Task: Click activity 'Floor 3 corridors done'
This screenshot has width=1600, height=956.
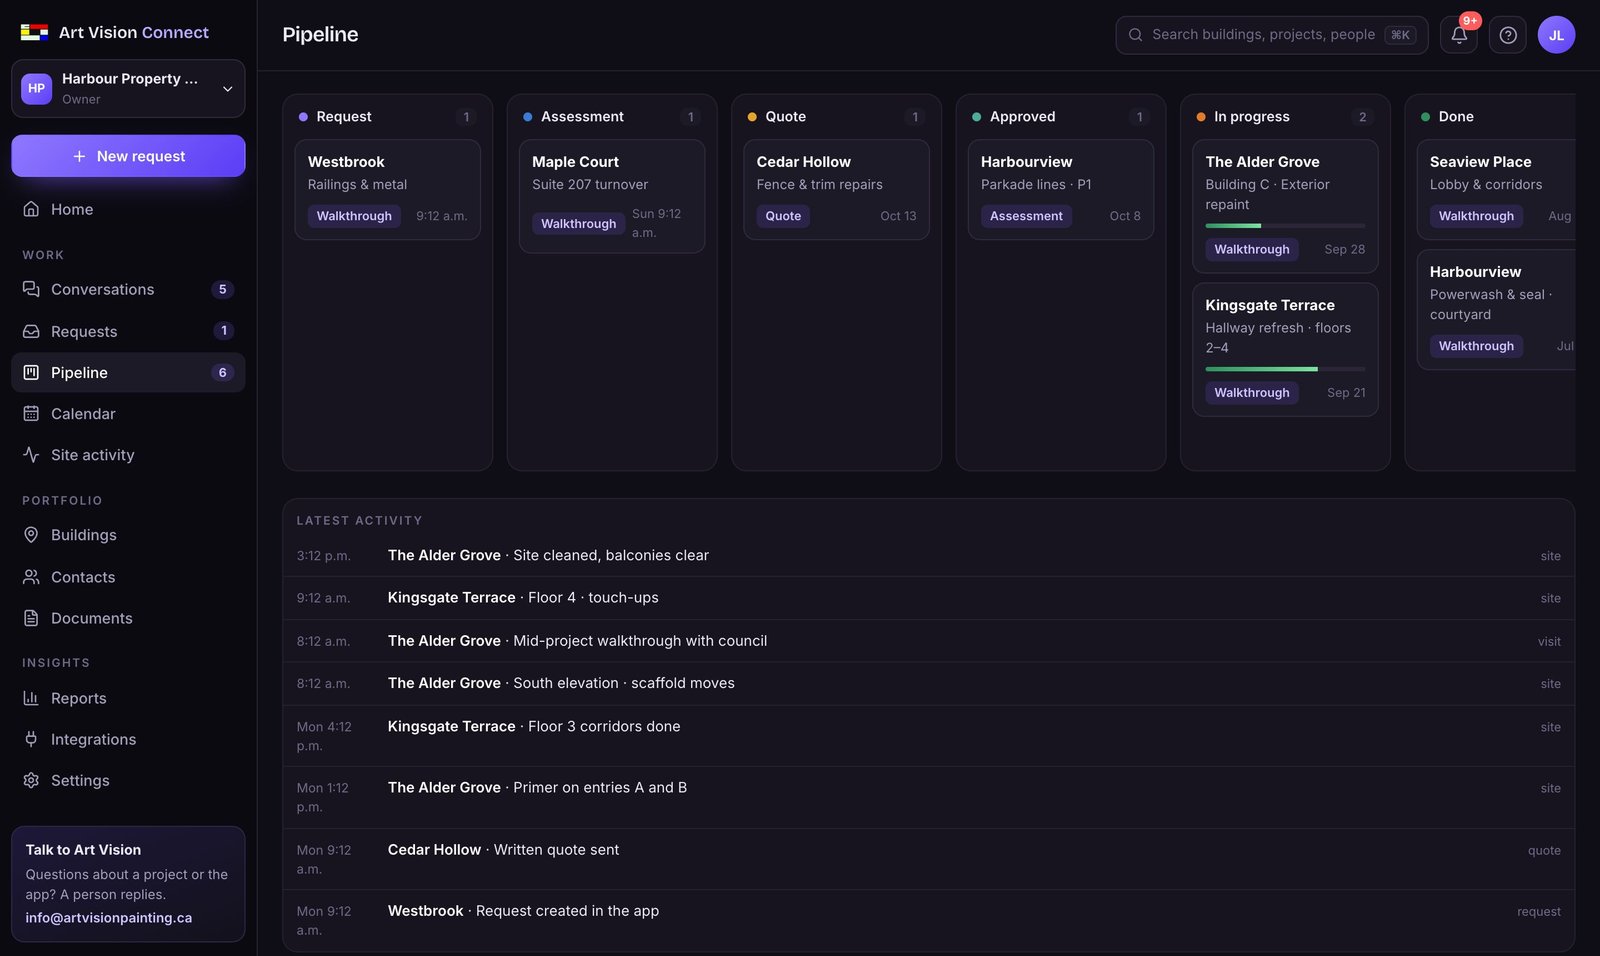Action: [x=928, y=736]
